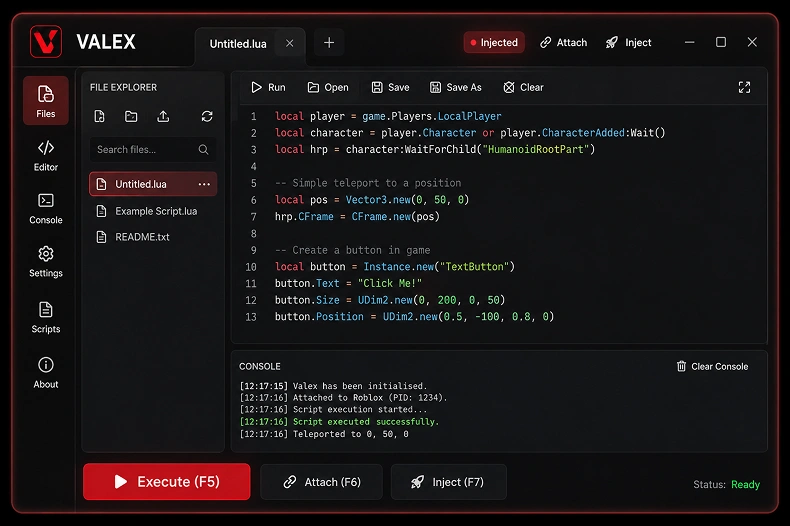Image resolution: width=790 pixels, height=526 pixels.
Task: Click line number 13 in the gutter
Action: tap(251, 317)
